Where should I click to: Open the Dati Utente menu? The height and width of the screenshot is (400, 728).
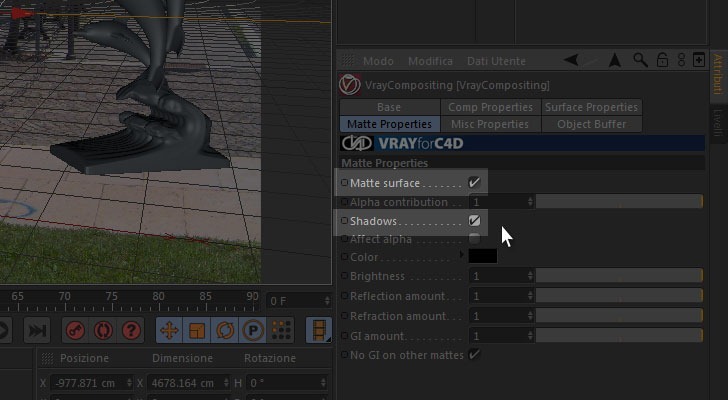click(496, 61)
